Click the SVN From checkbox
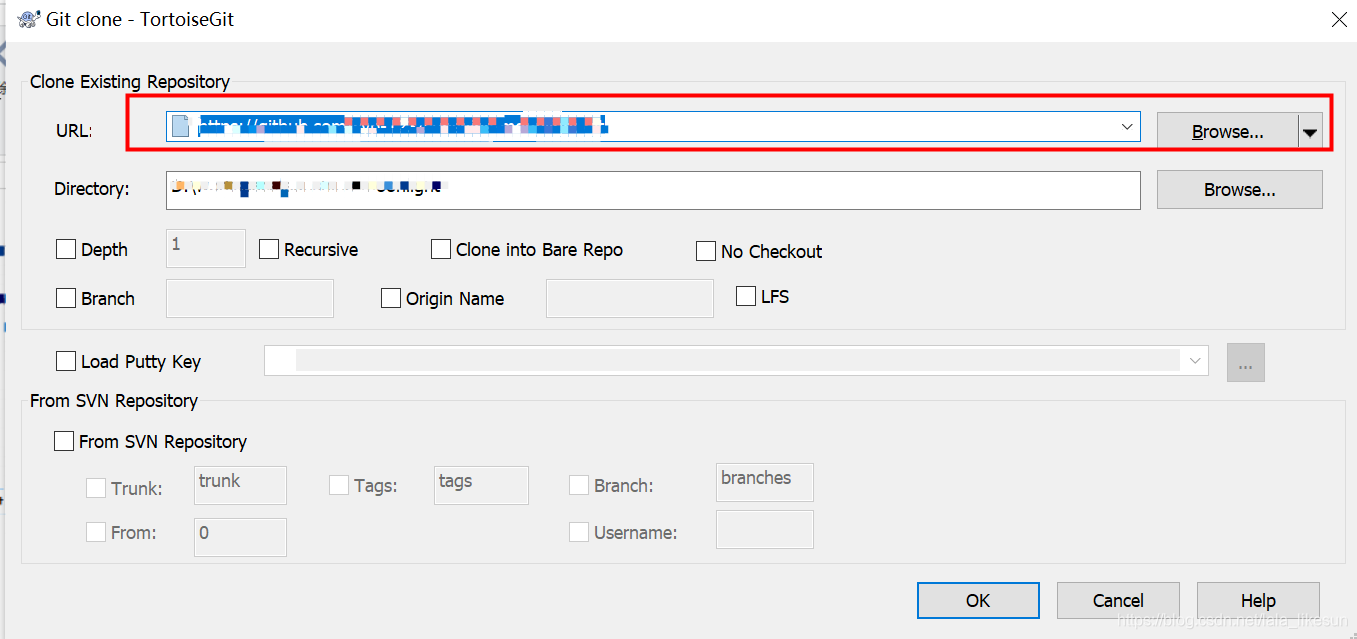Screen dimensions: 1357x639 tap(96, 532)
